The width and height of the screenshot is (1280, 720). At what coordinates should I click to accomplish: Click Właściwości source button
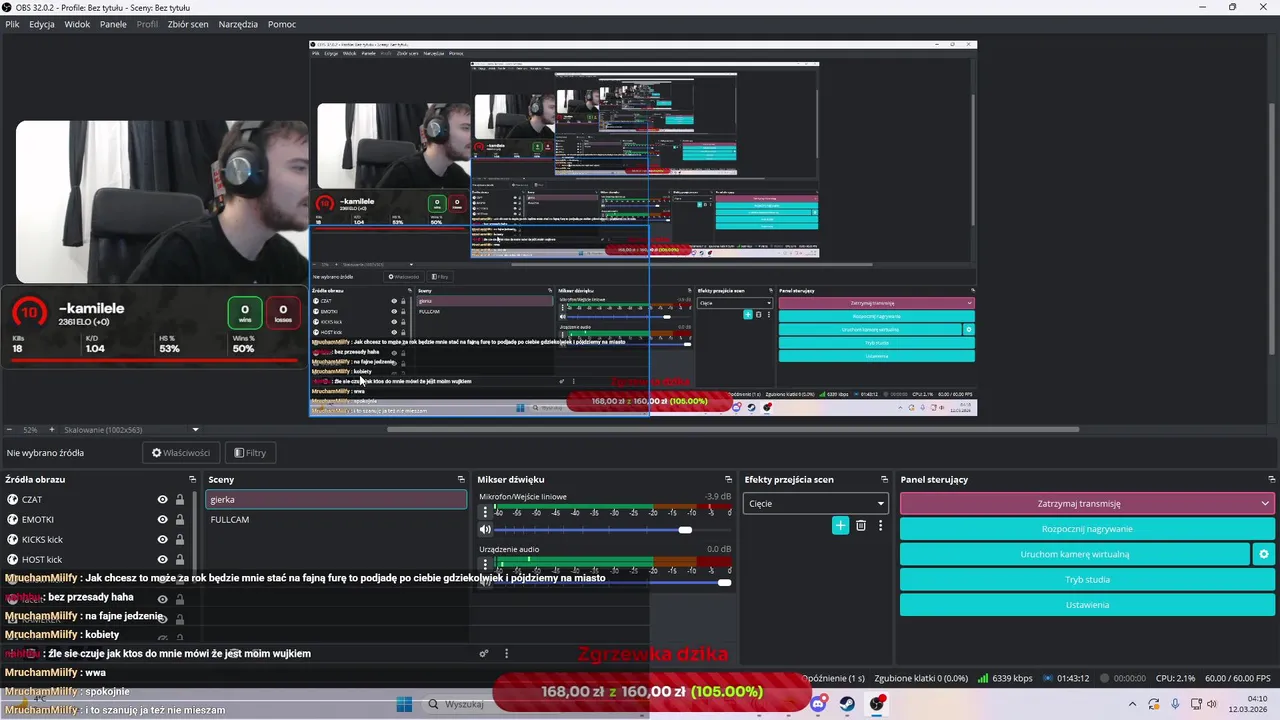[181, 453]
